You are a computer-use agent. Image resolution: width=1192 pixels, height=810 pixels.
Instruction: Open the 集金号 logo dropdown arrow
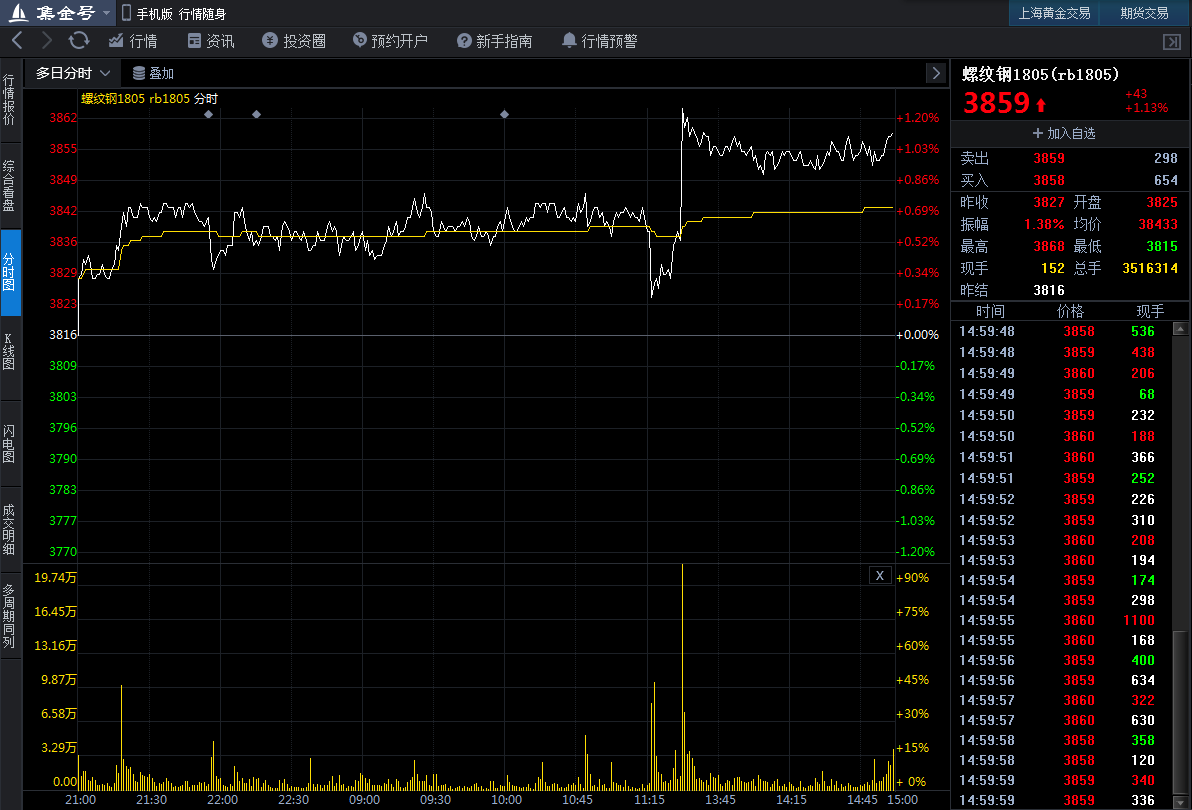pyautogui.click(x=107, y=14)
